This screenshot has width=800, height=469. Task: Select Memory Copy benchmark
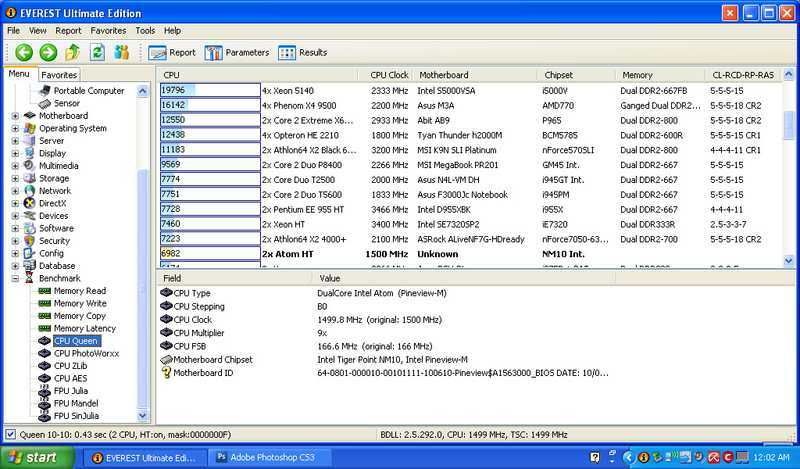coord(80,316)
